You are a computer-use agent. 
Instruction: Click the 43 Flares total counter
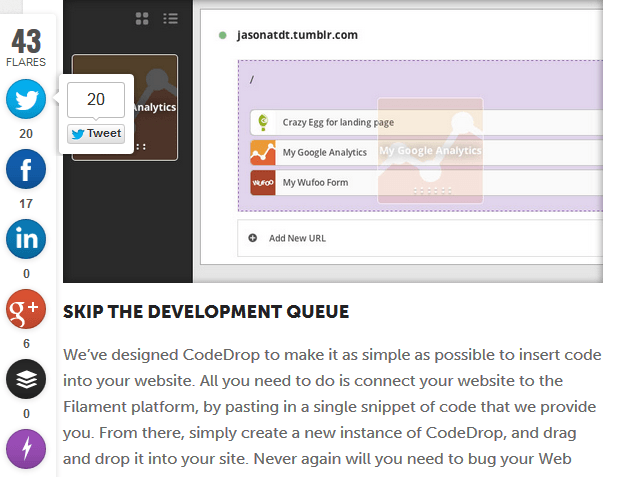(26, 47)
